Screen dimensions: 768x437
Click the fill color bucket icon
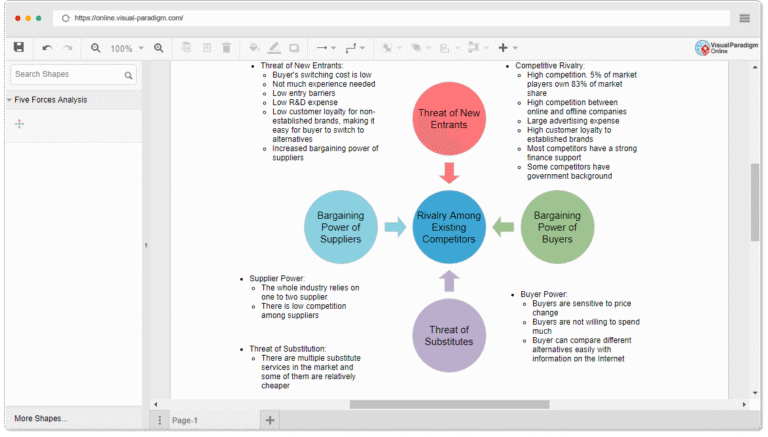[x=253, y=48]
